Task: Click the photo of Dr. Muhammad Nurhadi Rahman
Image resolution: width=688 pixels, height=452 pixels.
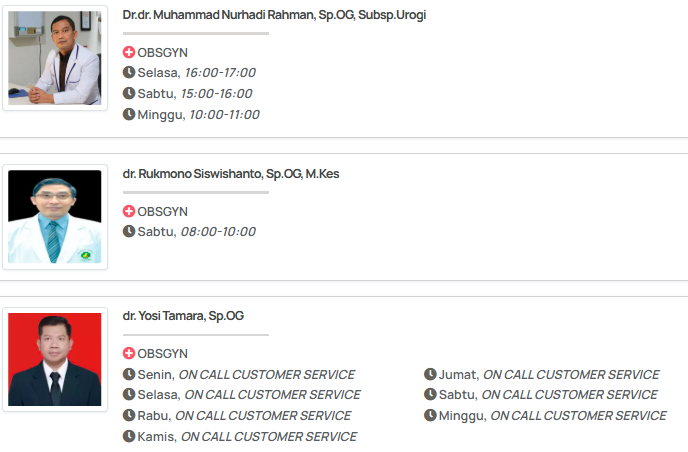Action: [x=55, y=58]
